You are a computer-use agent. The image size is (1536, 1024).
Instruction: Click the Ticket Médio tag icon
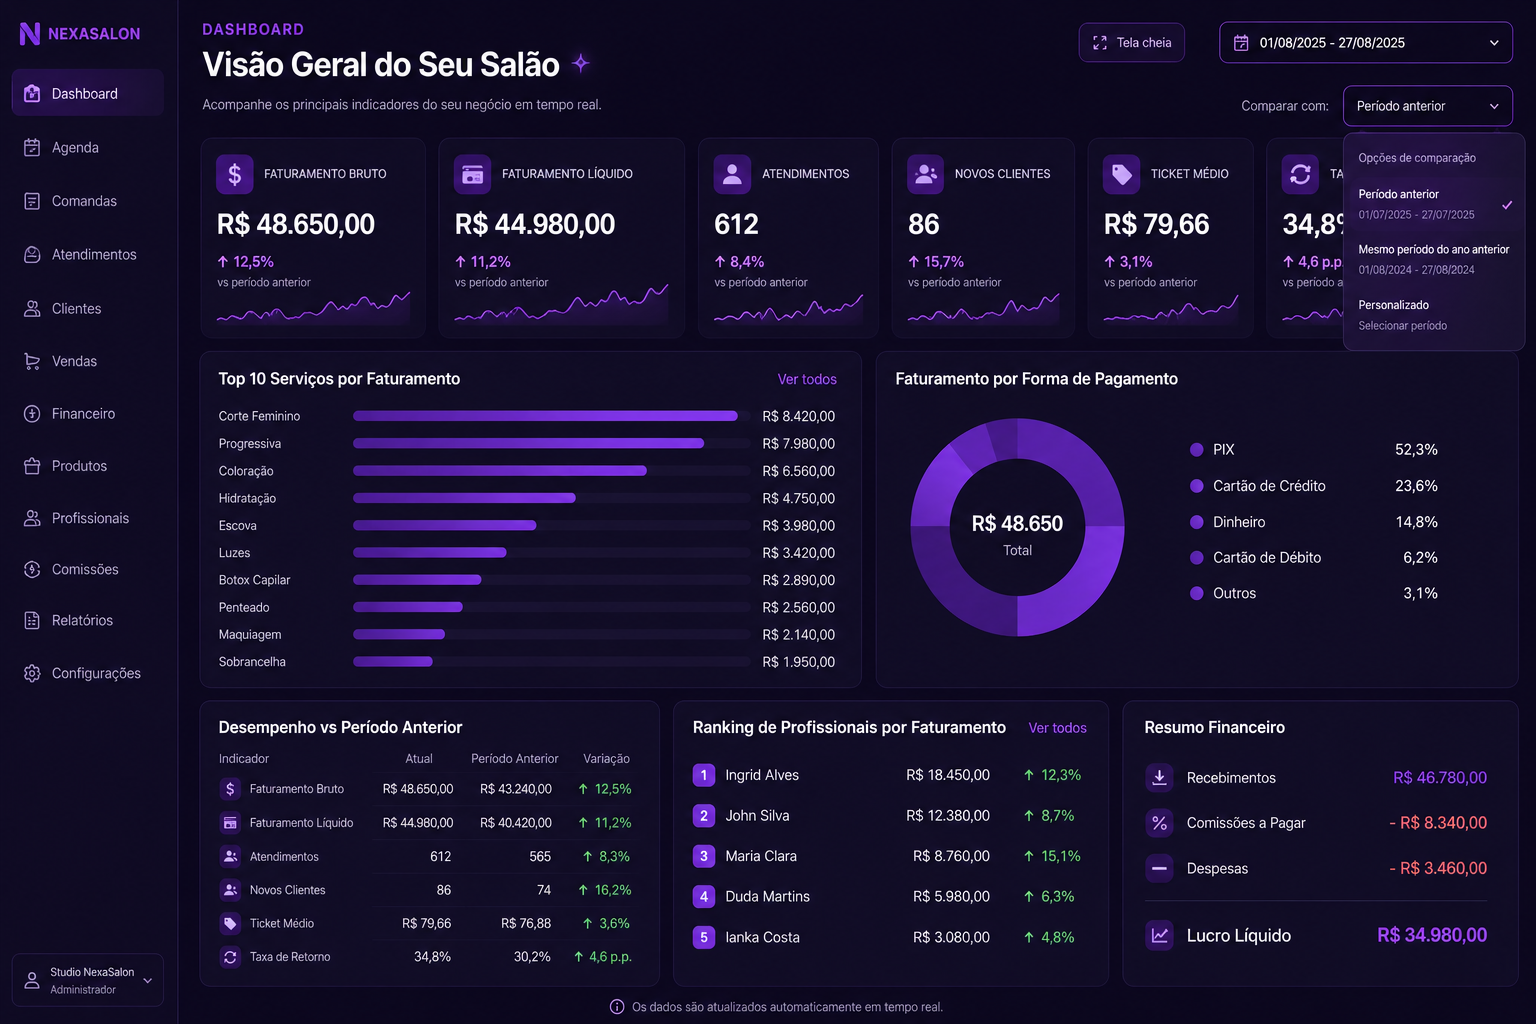1122,174
